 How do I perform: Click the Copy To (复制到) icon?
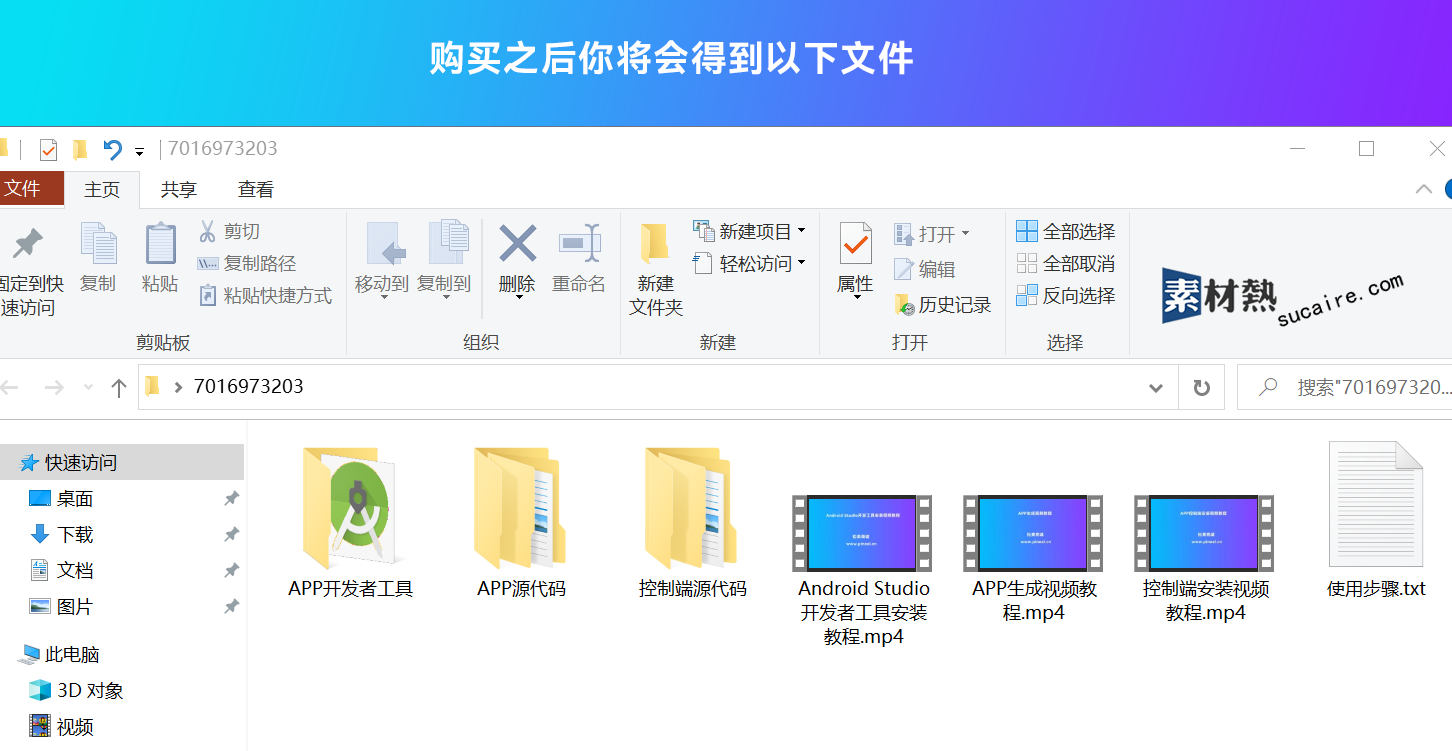(447, 243)
